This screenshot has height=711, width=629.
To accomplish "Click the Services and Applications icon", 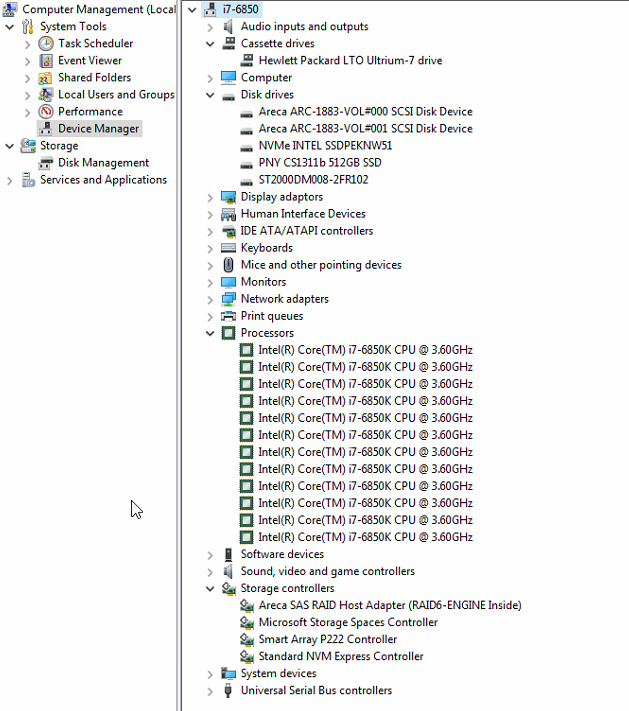I will click(x=28, y=180).
